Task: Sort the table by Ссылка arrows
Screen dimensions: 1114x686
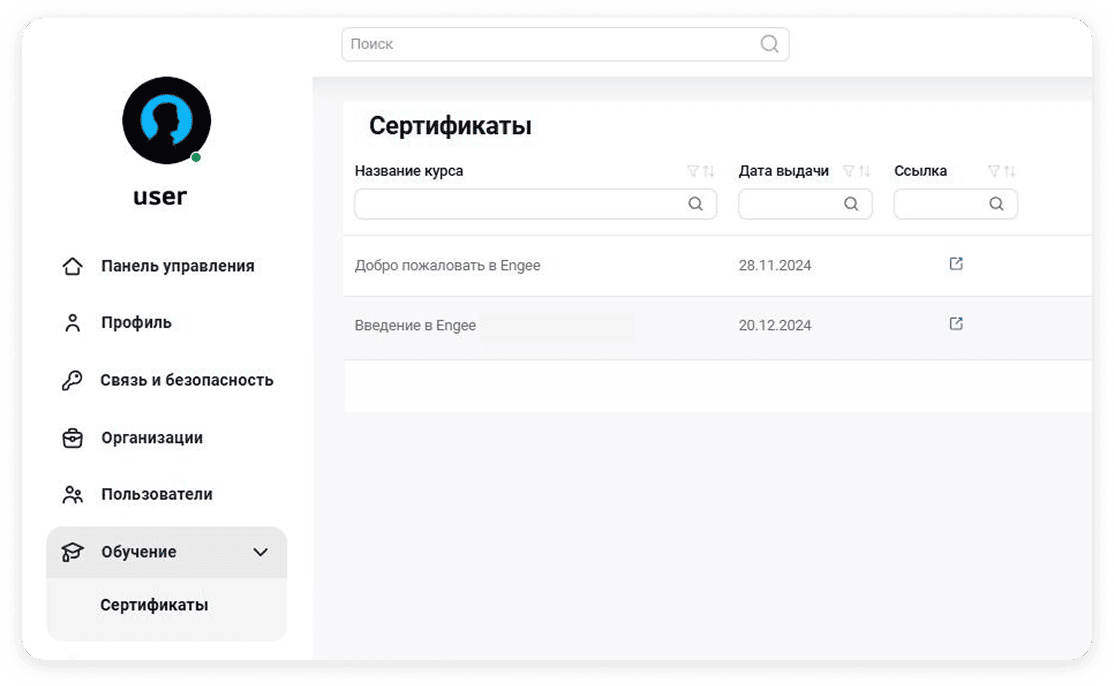Action: pyautogui.click(x=1010, y=171)
